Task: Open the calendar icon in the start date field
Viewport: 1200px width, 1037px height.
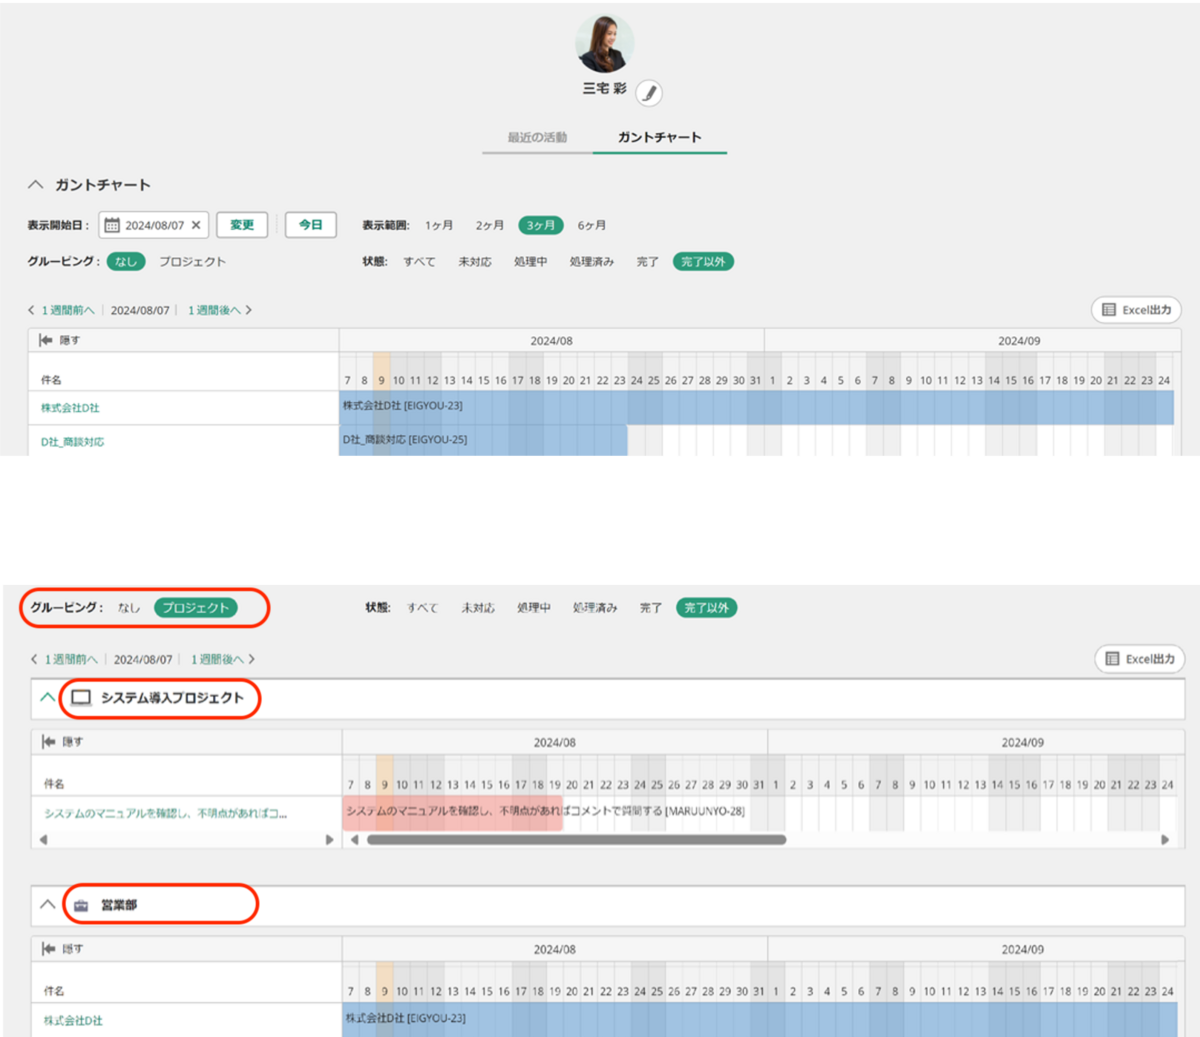Action: pos(112,226)
